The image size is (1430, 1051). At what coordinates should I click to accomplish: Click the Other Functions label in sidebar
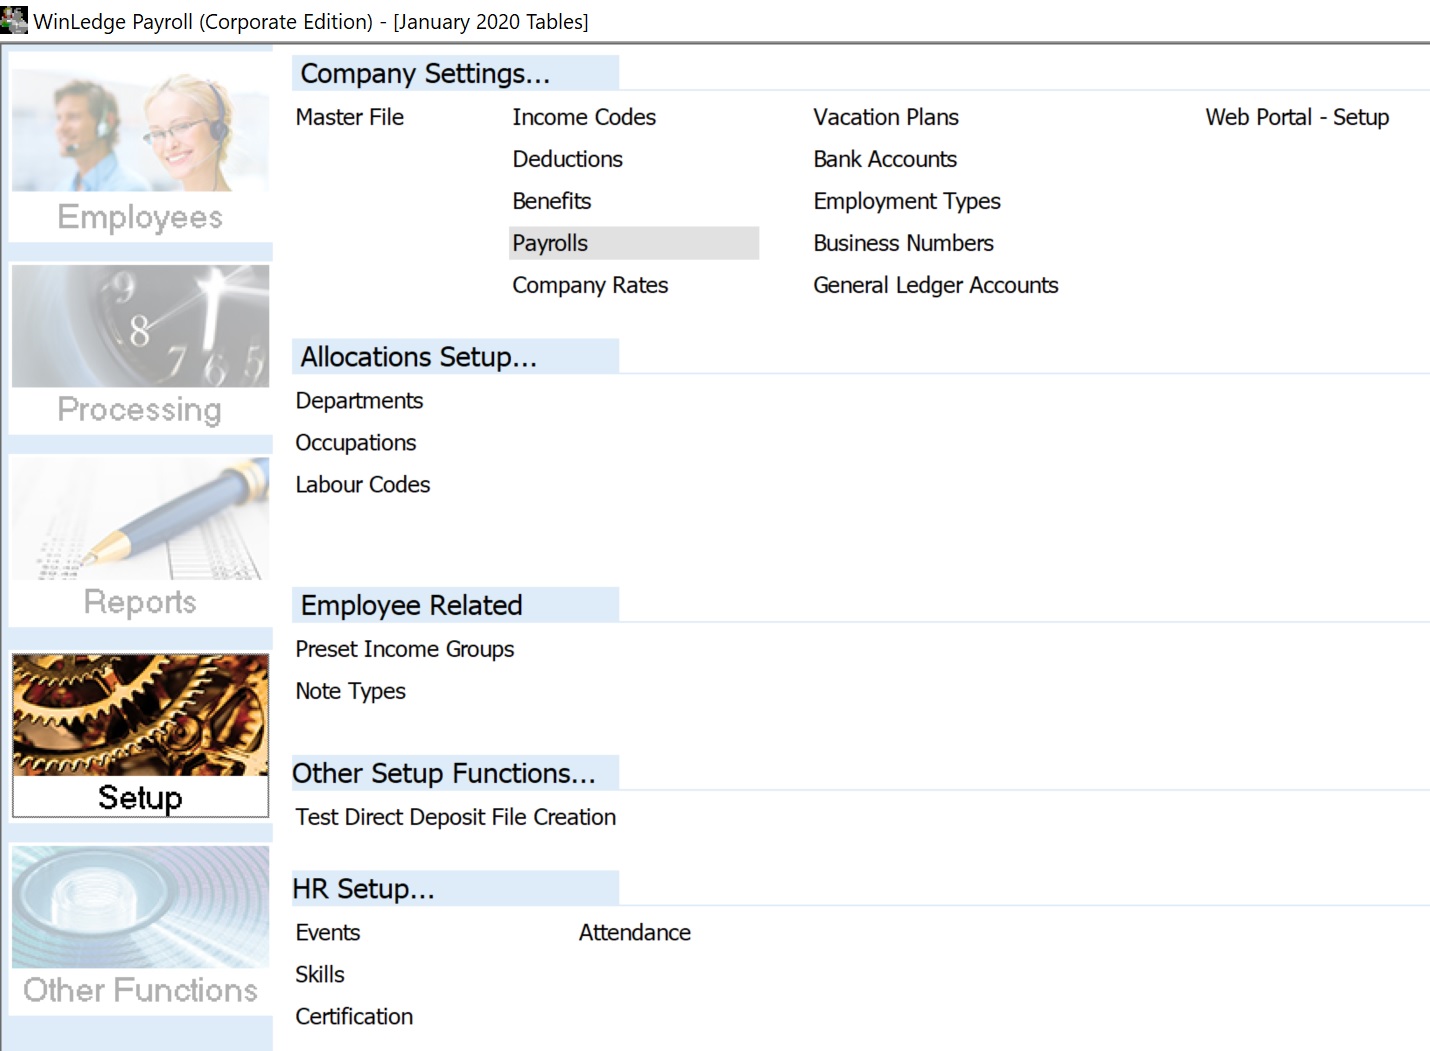[x=140, y=990]
